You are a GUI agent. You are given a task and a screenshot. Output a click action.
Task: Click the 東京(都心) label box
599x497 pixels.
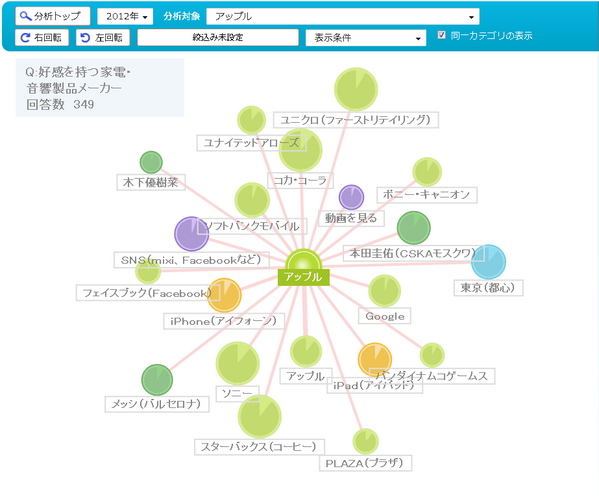[x=489, y=288]
